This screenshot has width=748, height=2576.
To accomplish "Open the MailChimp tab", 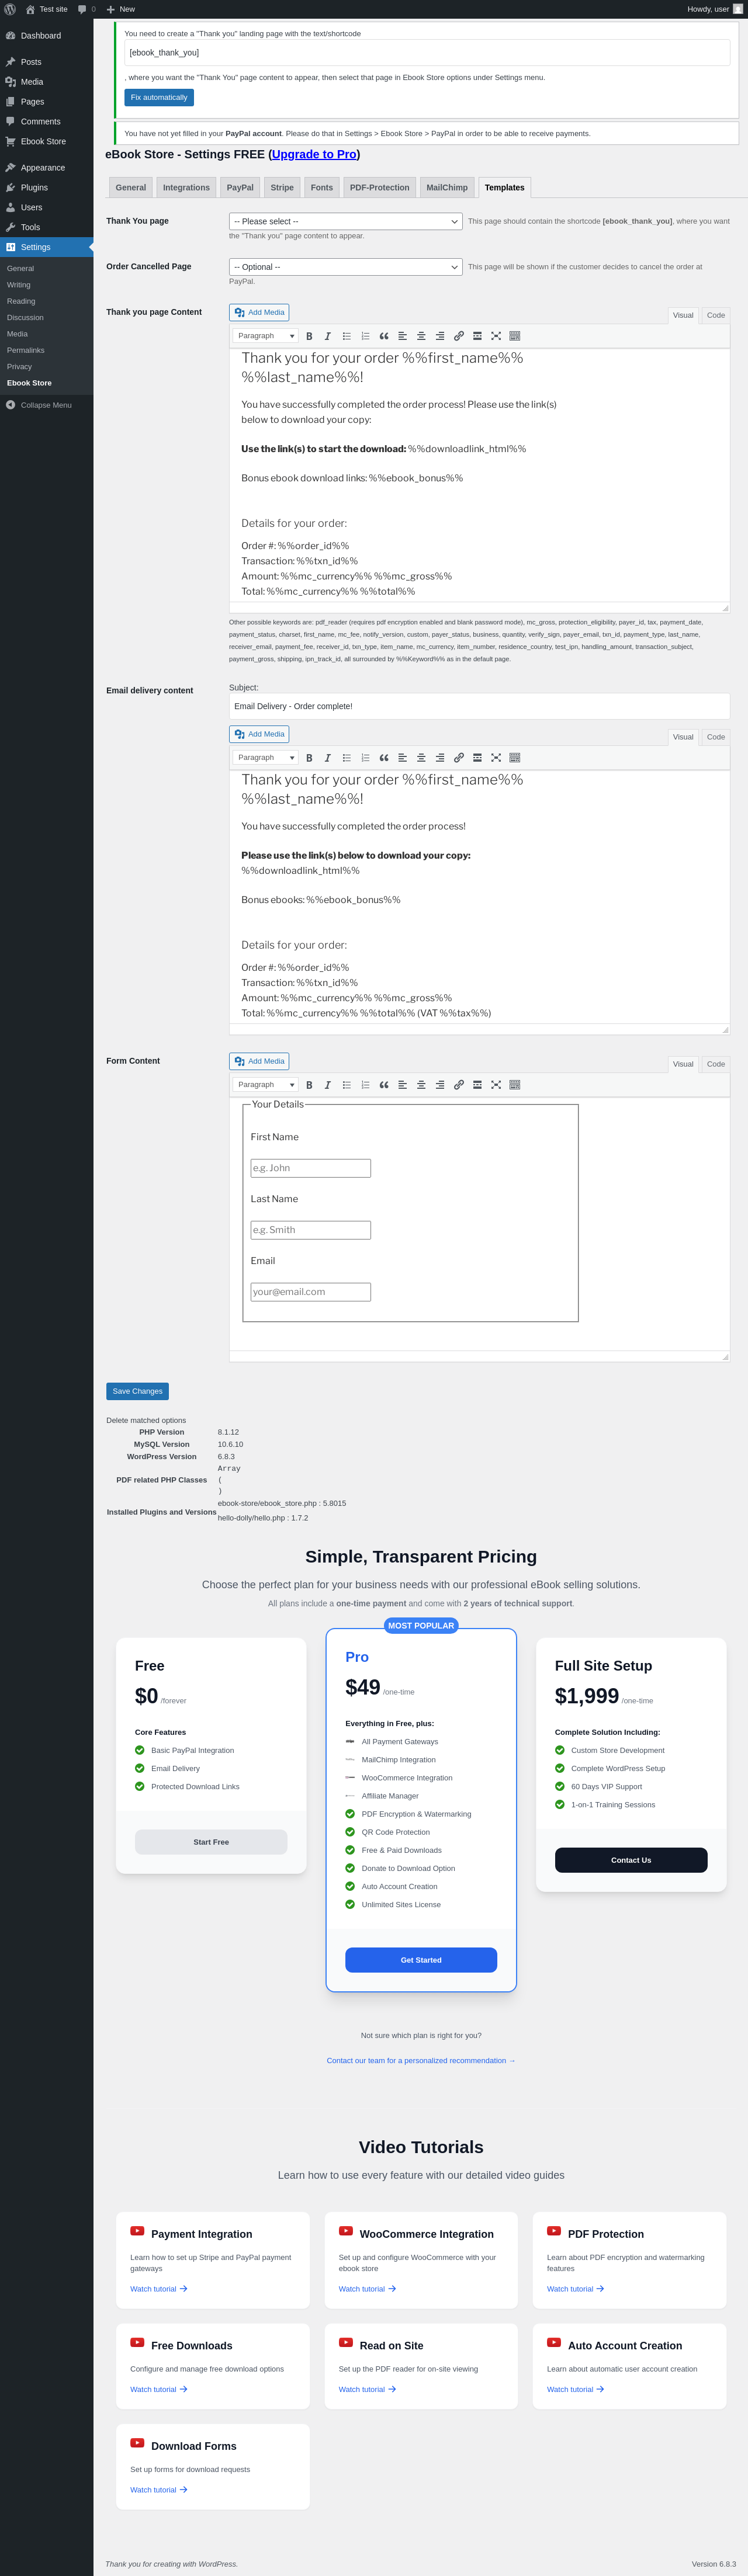I will [447, 187].
